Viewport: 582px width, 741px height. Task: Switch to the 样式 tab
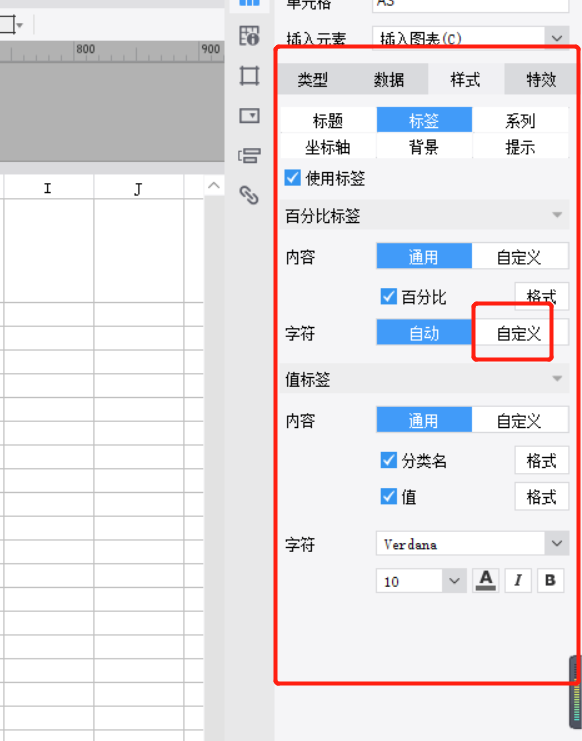point(465,79)
